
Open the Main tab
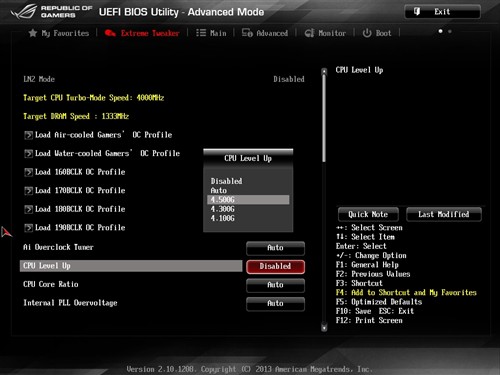[x=211, y=33]
